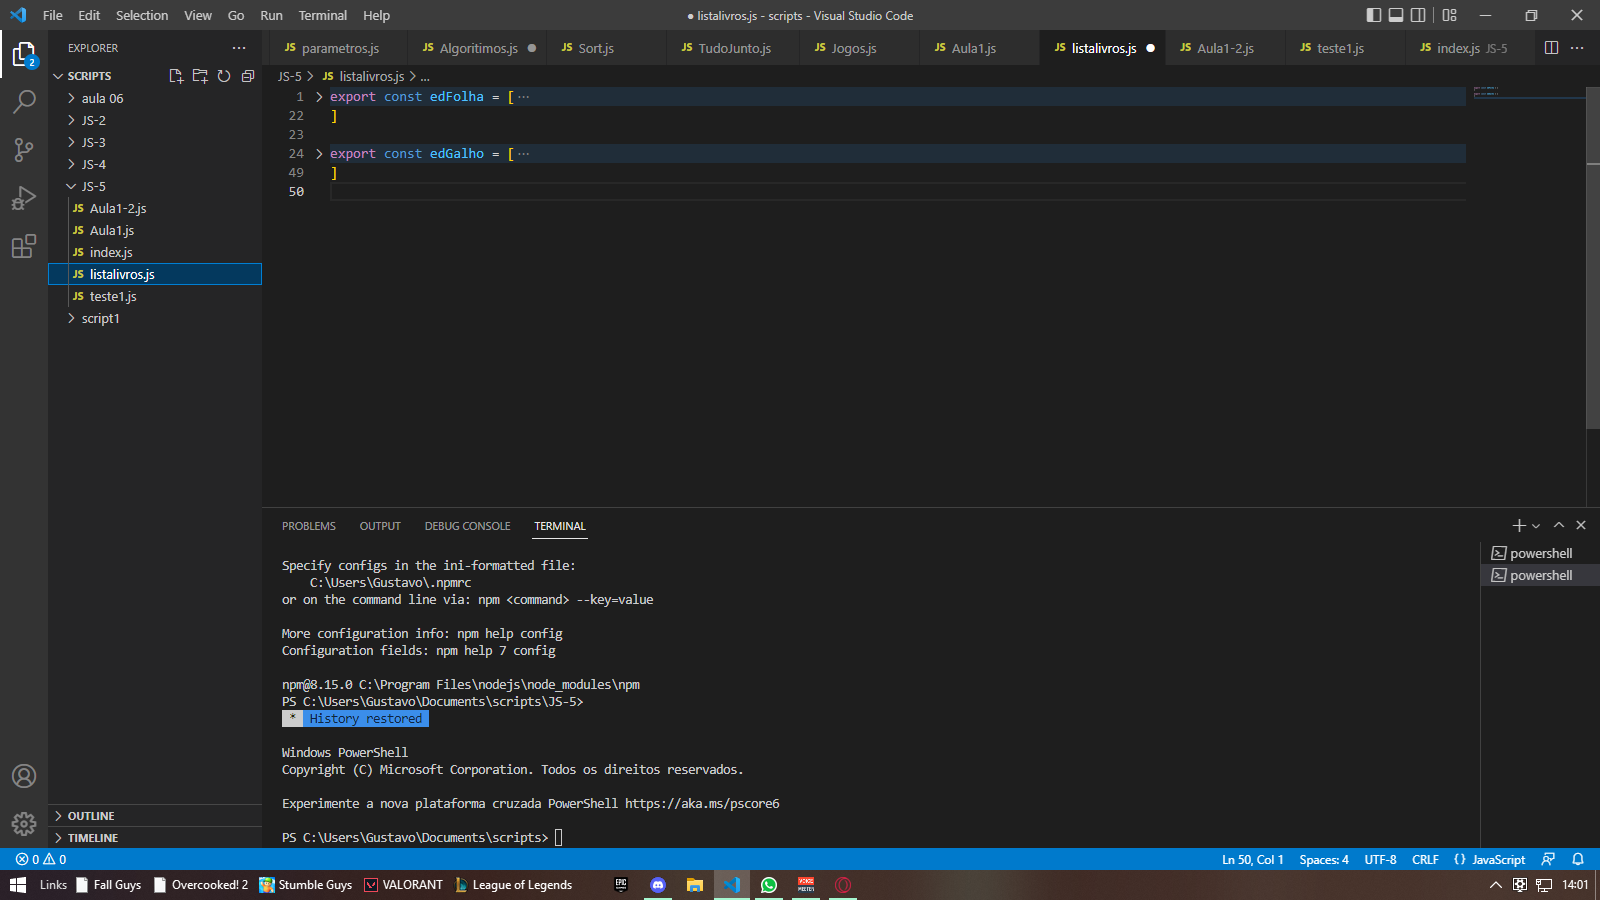This screenshot has width=1600, height=900.
Task: Open index.js in the explorer
Action: [155, 252]
